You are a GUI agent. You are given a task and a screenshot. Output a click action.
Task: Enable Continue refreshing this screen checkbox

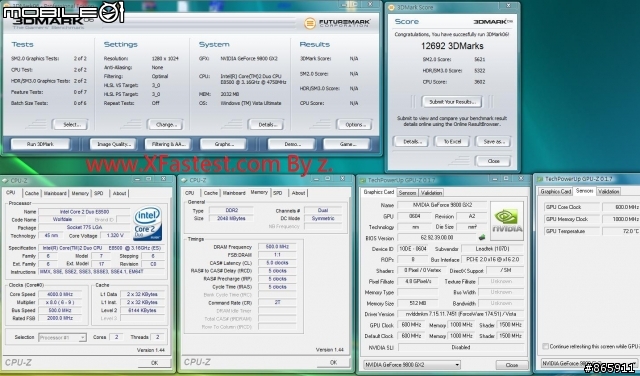(545, 346)
